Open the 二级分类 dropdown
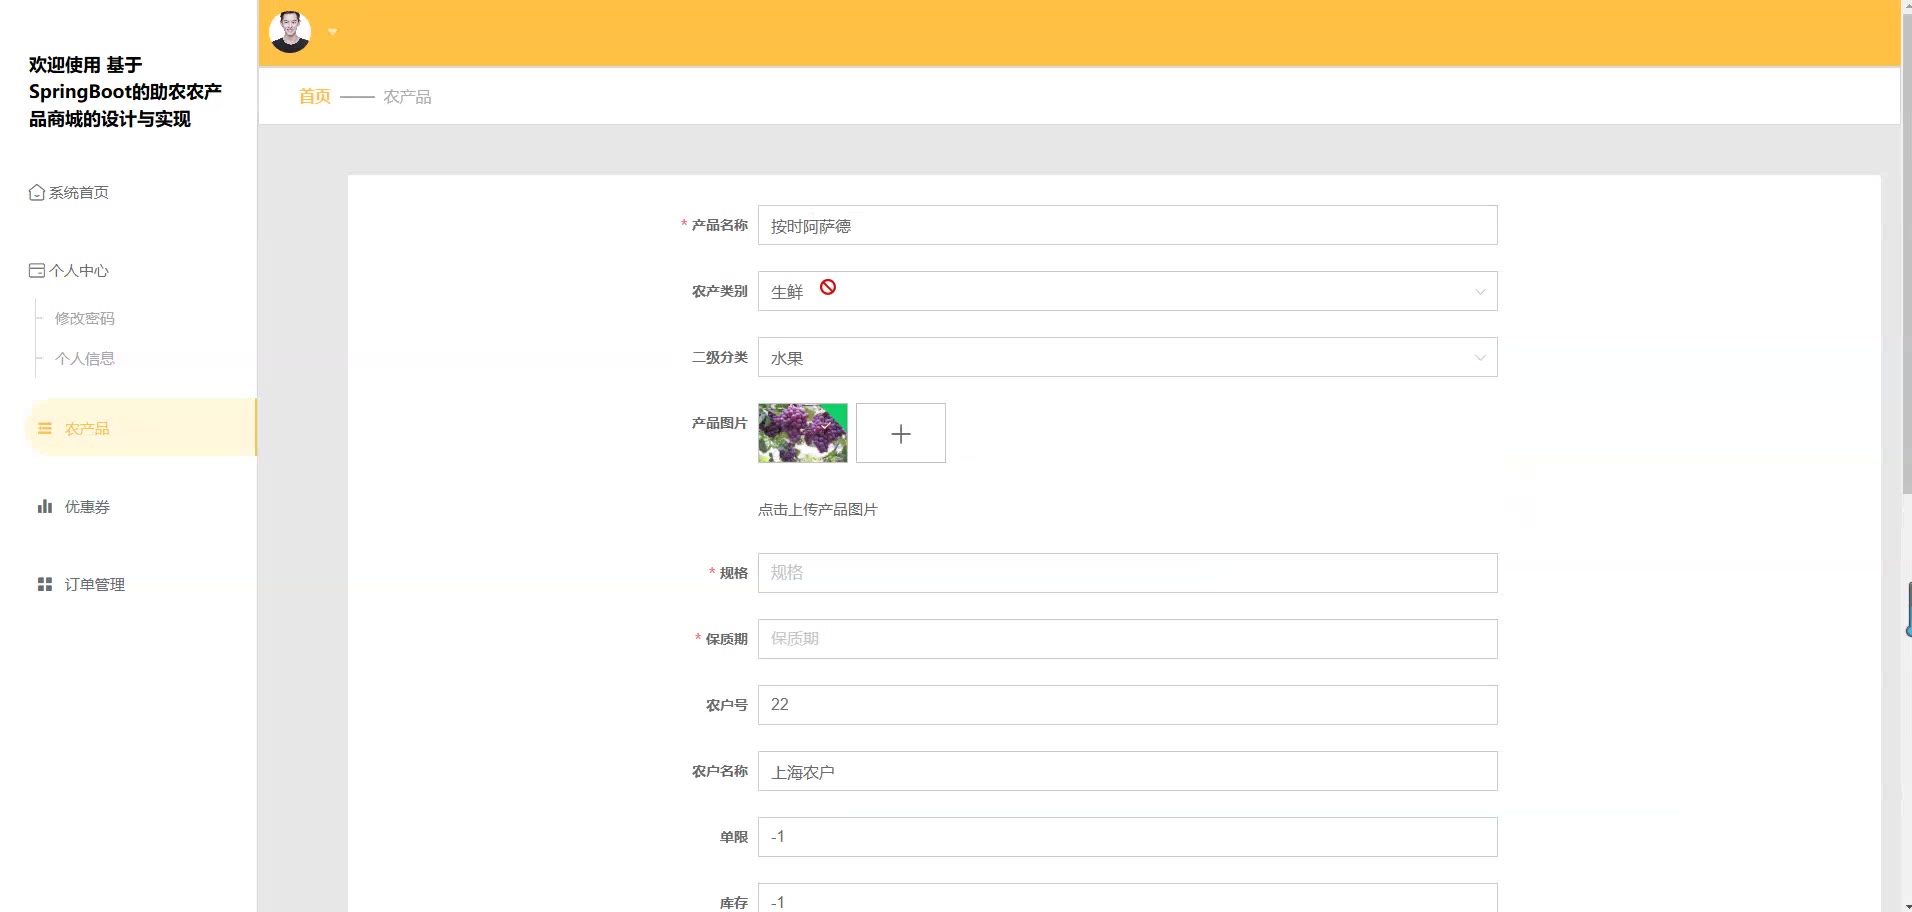The image size is (1912, 912). (1128, 357)
